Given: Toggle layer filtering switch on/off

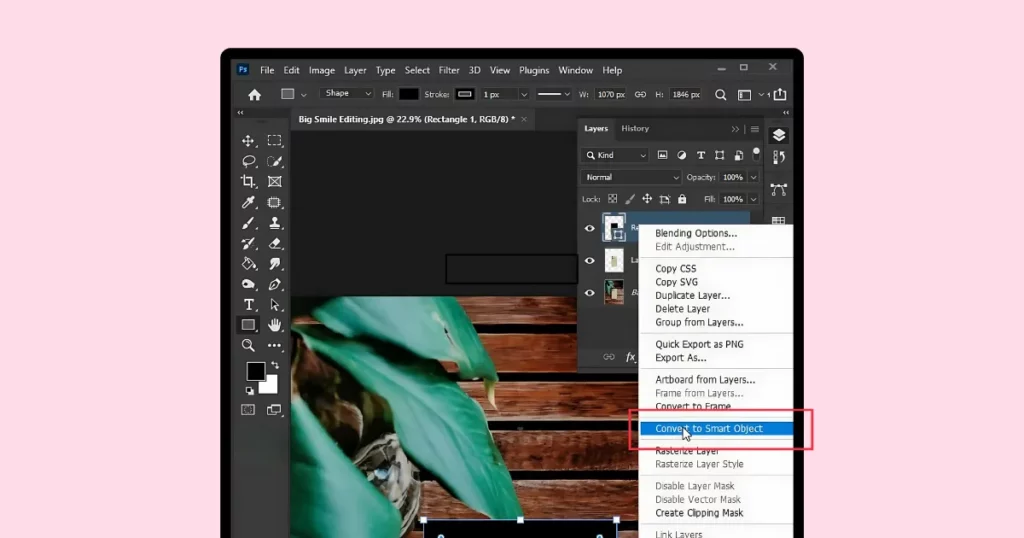Looking at the screenshot, I should click(756, 154).
